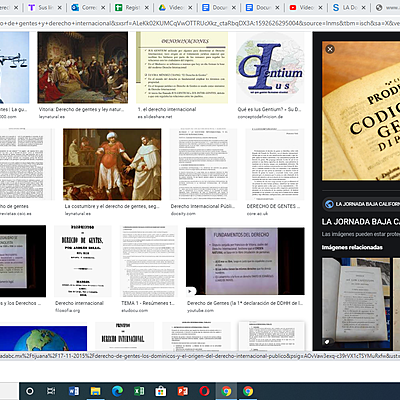Open the Vitoria court painting thumbnail
400x400 pixels.
click(83, 67)
